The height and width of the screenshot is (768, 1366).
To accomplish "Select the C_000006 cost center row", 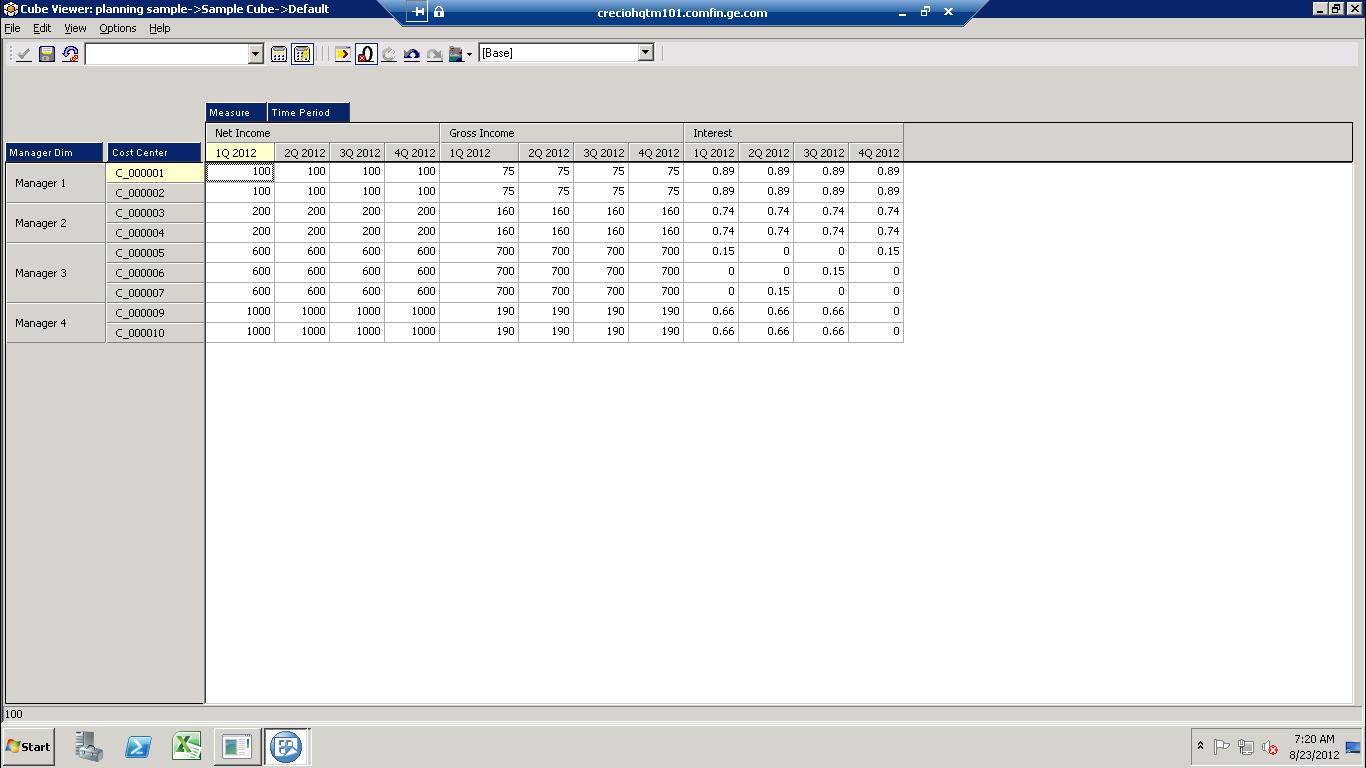I will point(155,273).
